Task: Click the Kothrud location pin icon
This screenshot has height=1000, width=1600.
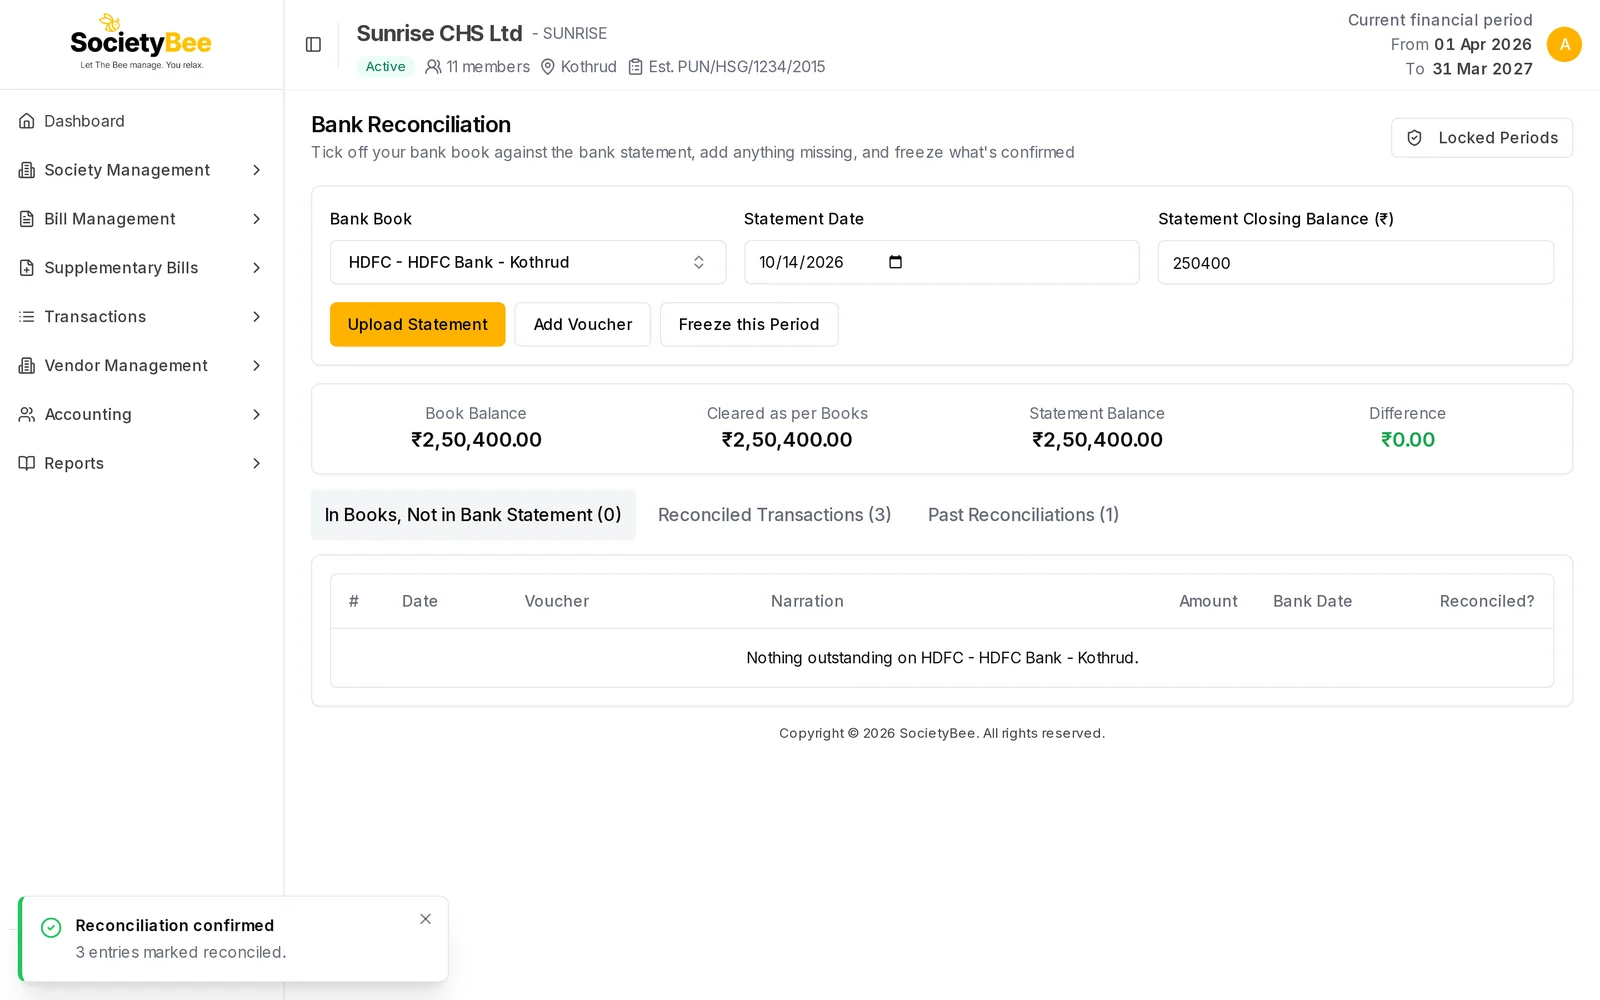Action: (x=548, y=67)
